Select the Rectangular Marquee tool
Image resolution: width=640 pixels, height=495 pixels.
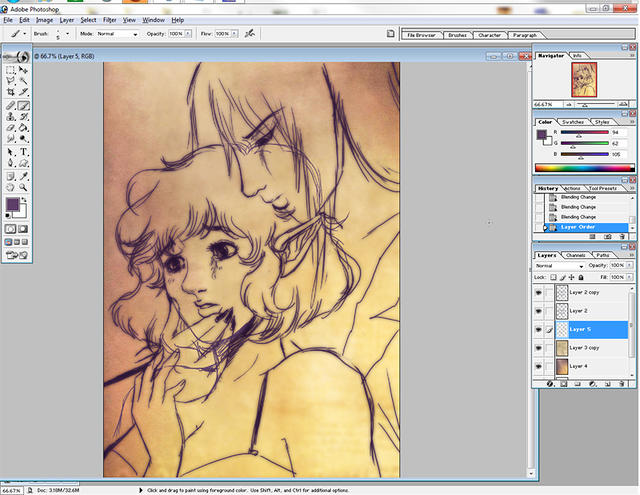pyautogui.click(x=11, y=70)
